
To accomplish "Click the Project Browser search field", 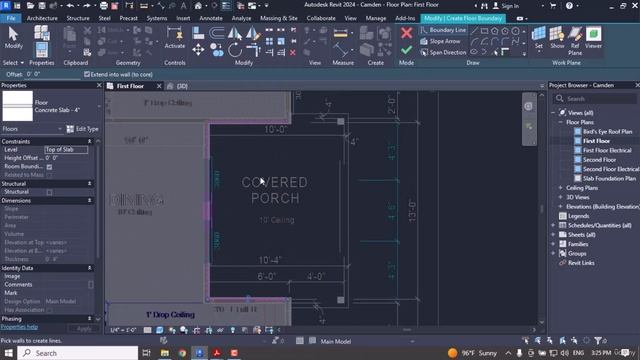I will point(595,99).
